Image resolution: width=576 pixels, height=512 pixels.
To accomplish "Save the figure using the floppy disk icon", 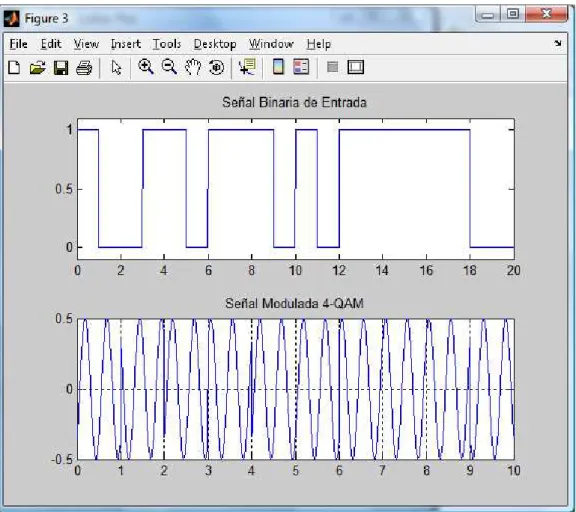I will 61,68.
